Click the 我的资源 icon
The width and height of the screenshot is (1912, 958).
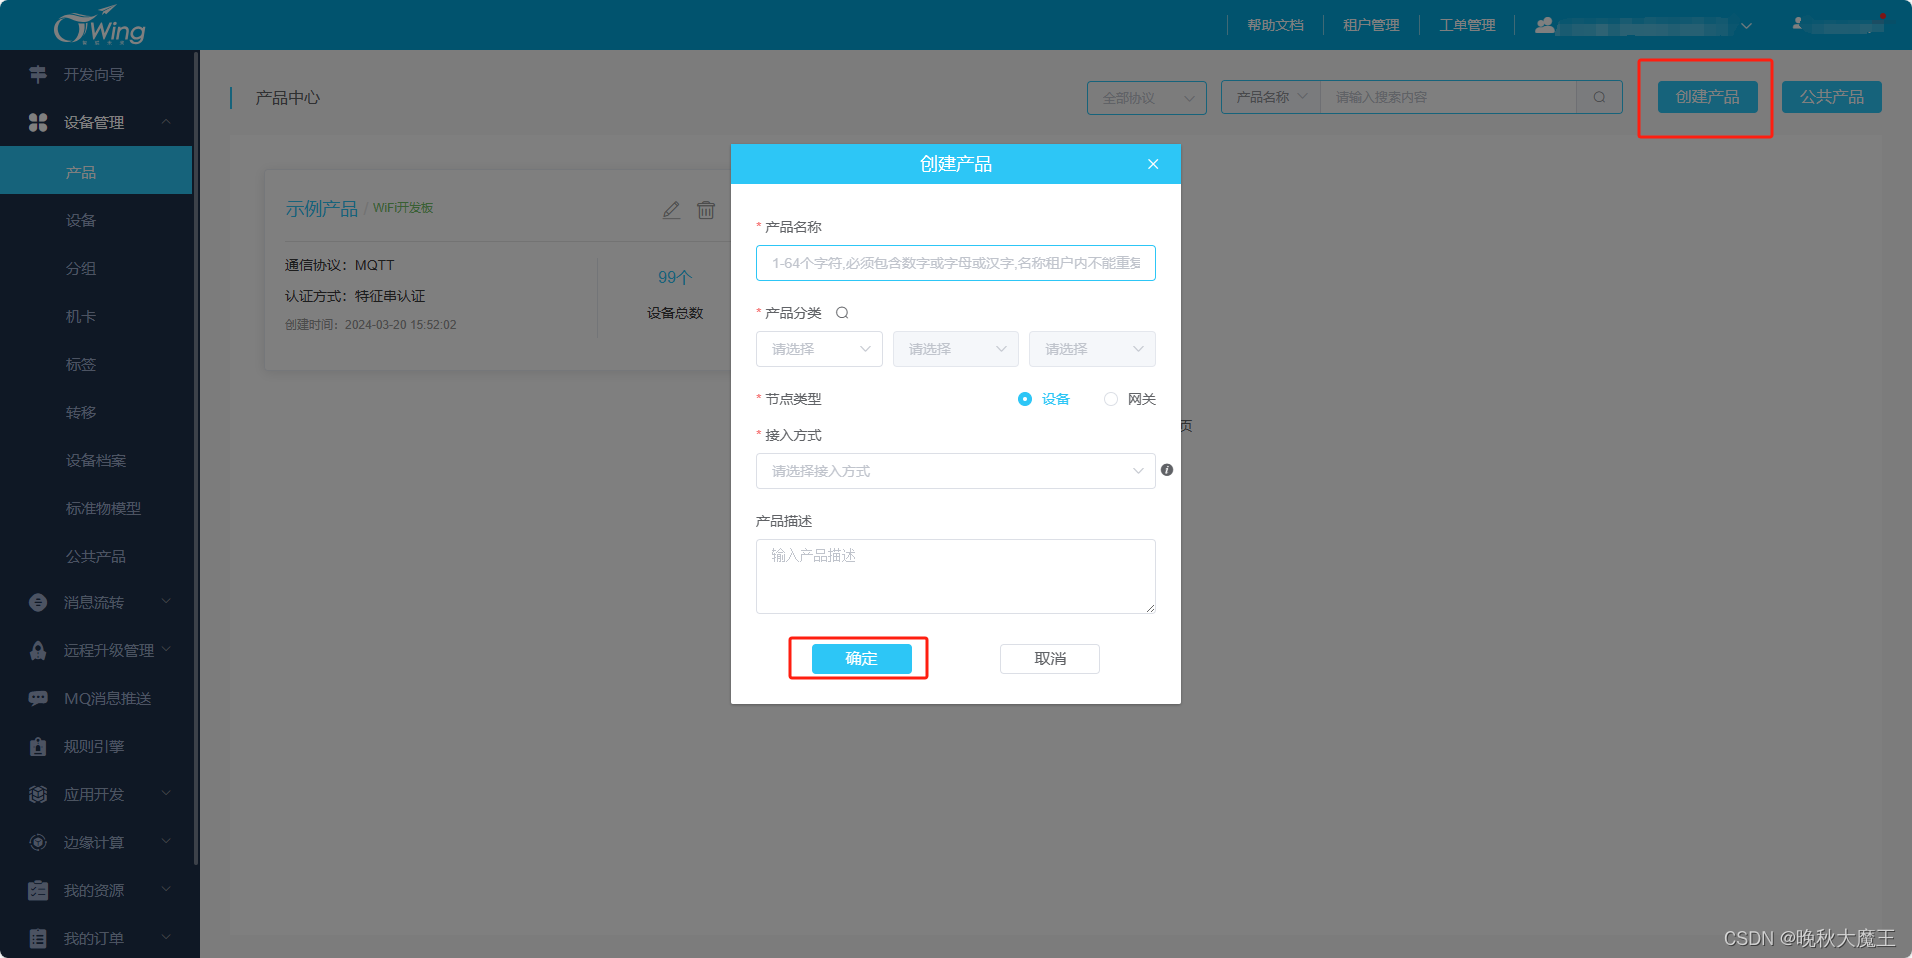point(38,890)
